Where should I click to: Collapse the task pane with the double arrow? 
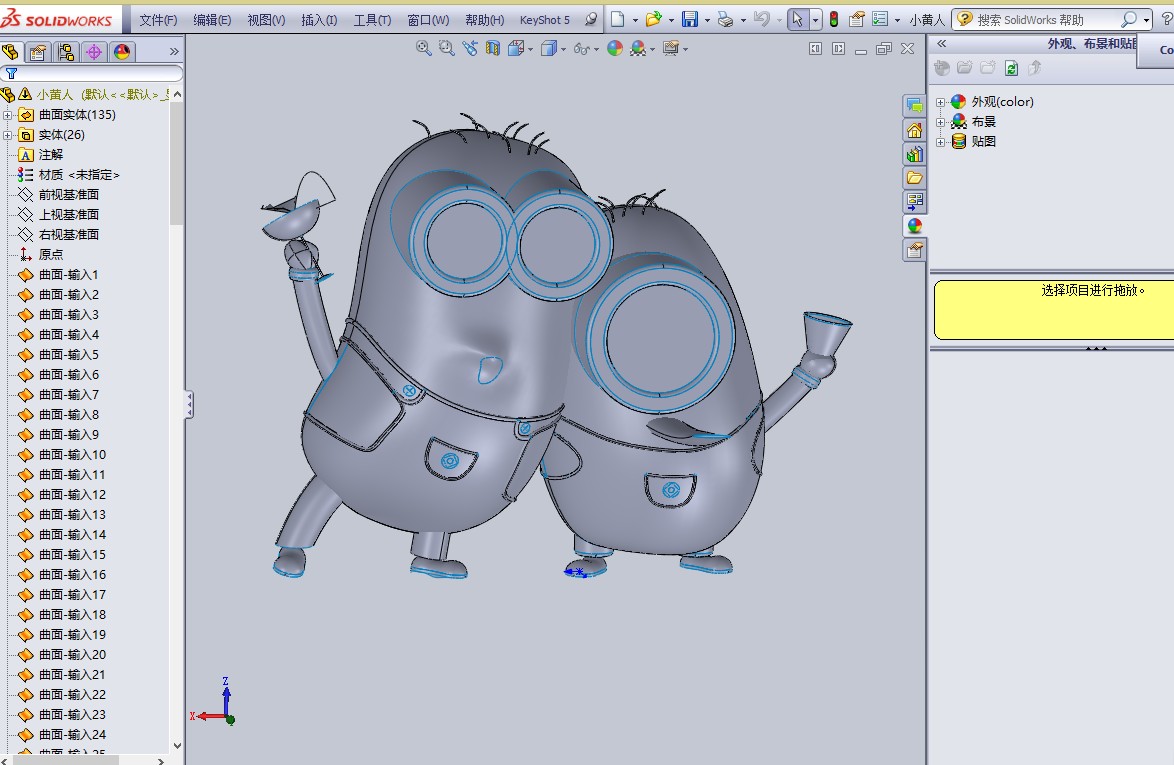click(x=942, y=43)
